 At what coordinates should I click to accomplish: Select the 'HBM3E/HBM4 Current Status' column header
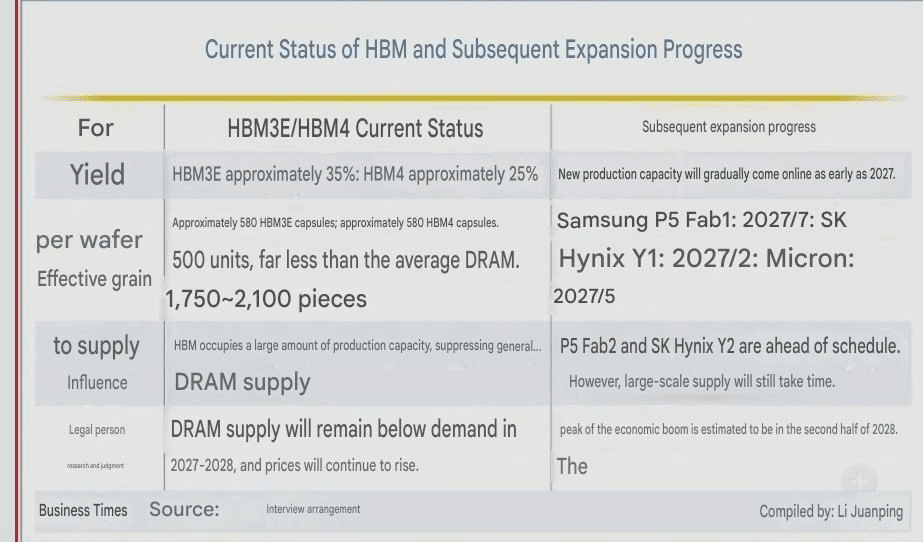coord(355,128)
